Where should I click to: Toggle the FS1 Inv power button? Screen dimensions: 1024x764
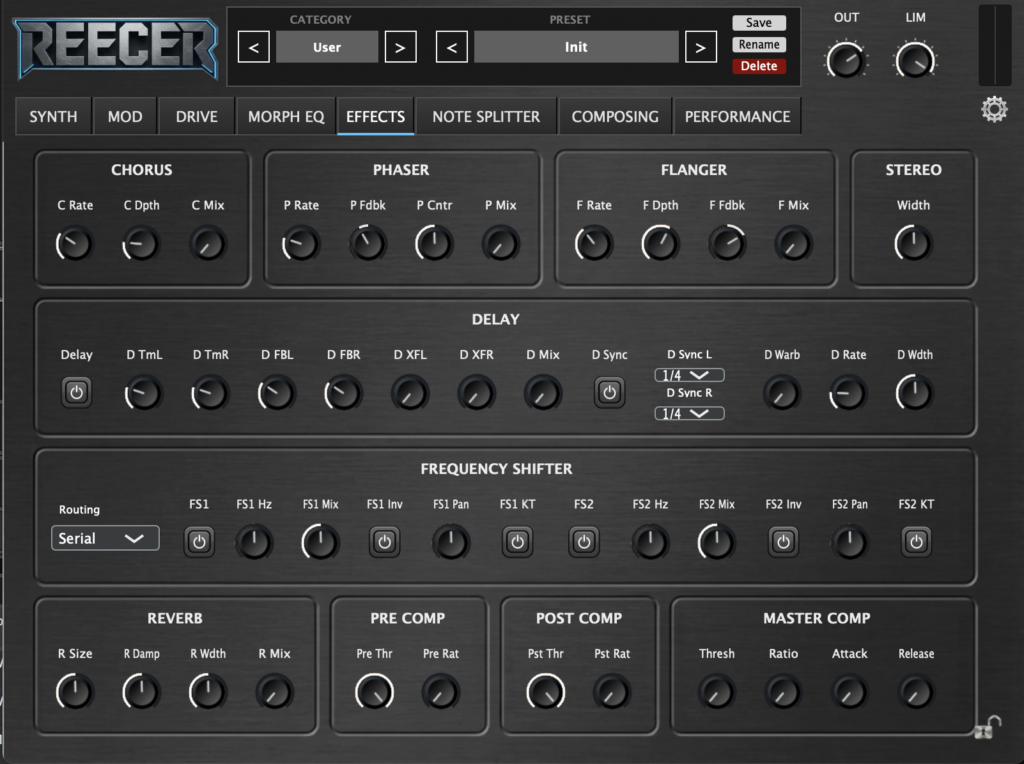[385, 542]
